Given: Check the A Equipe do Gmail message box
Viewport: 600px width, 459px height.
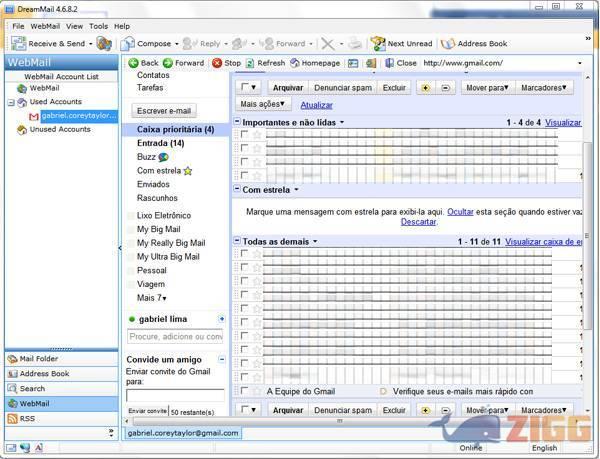Looking at the screenshot, I should click(245, 391).
